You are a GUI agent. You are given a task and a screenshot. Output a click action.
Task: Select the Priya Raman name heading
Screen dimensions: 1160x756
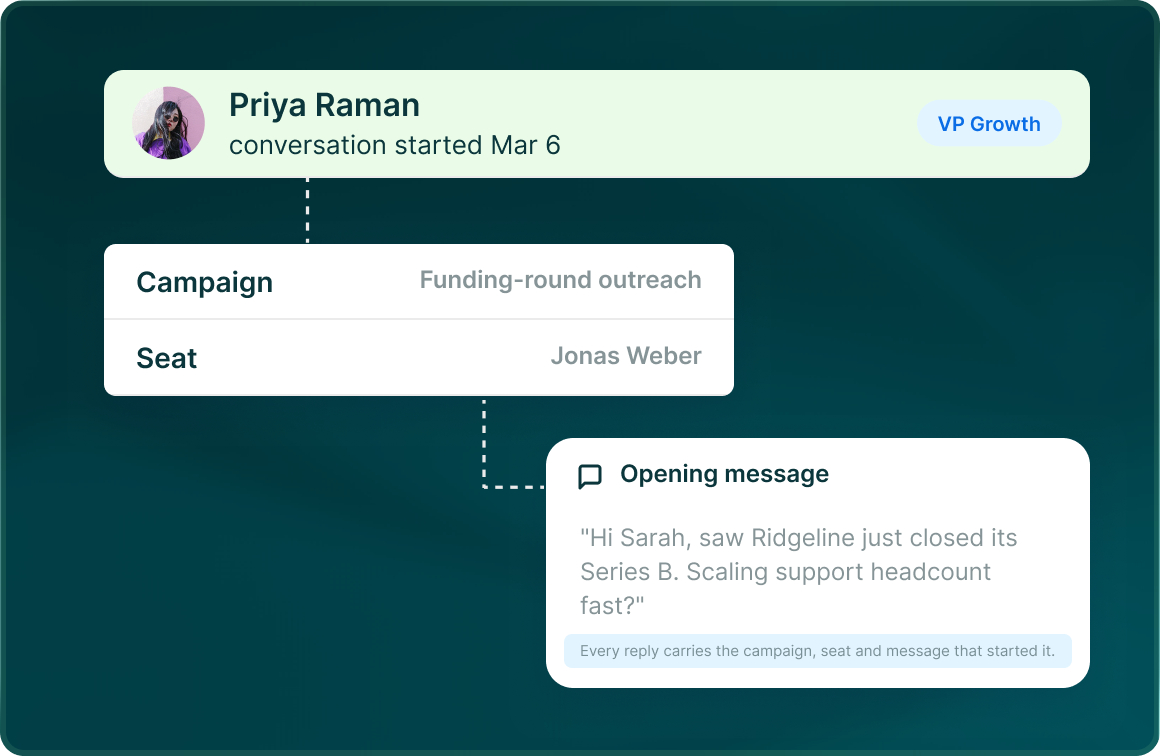pos(324,105)
